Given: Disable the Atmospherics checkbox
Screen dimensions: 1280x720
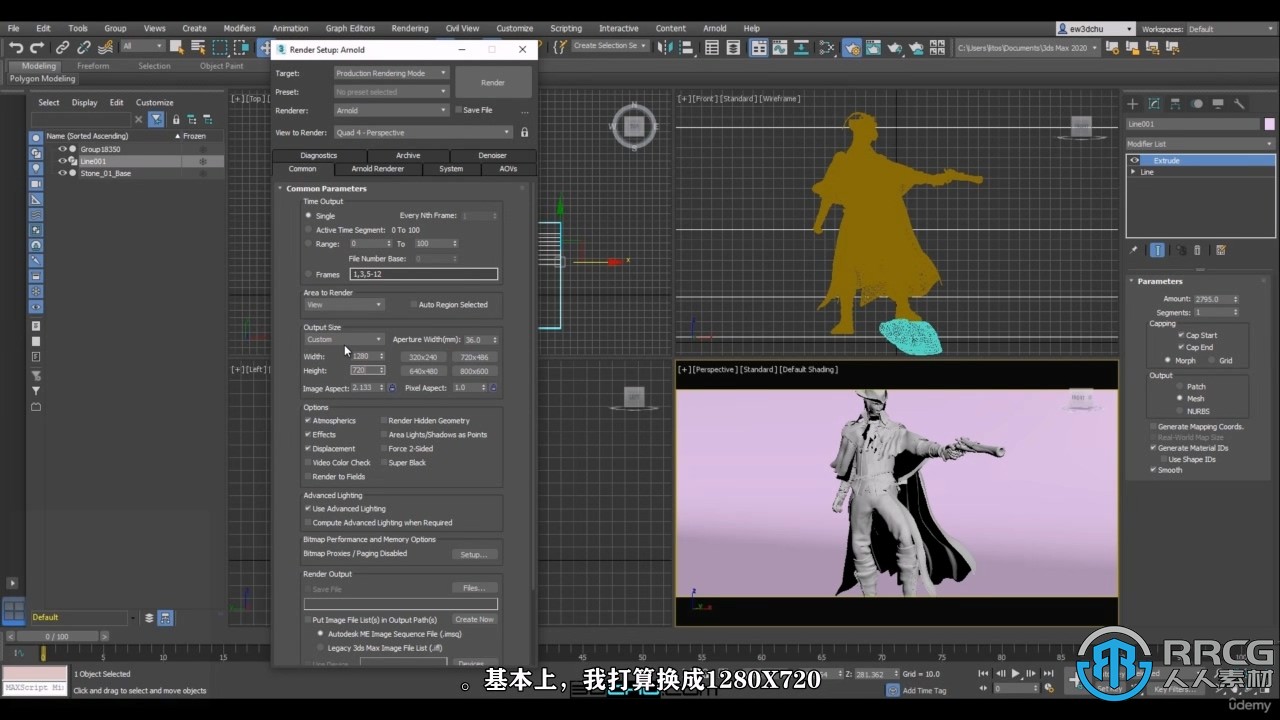Looking at the screenshot, I should click(308, 420).
